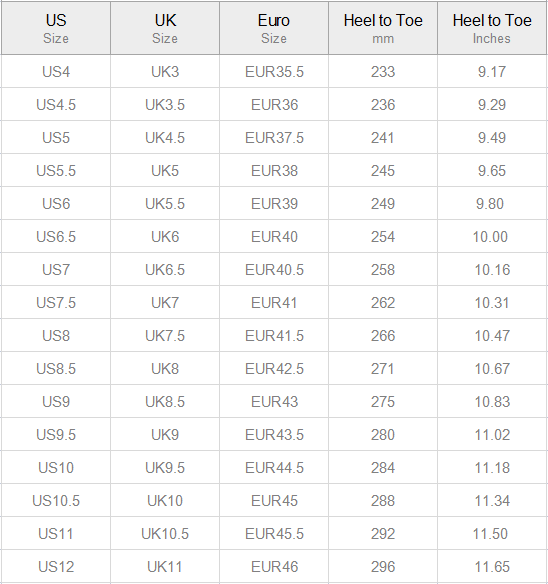Select the US6.5 cell
Screen dimensions: 548x584
[56, 237]
